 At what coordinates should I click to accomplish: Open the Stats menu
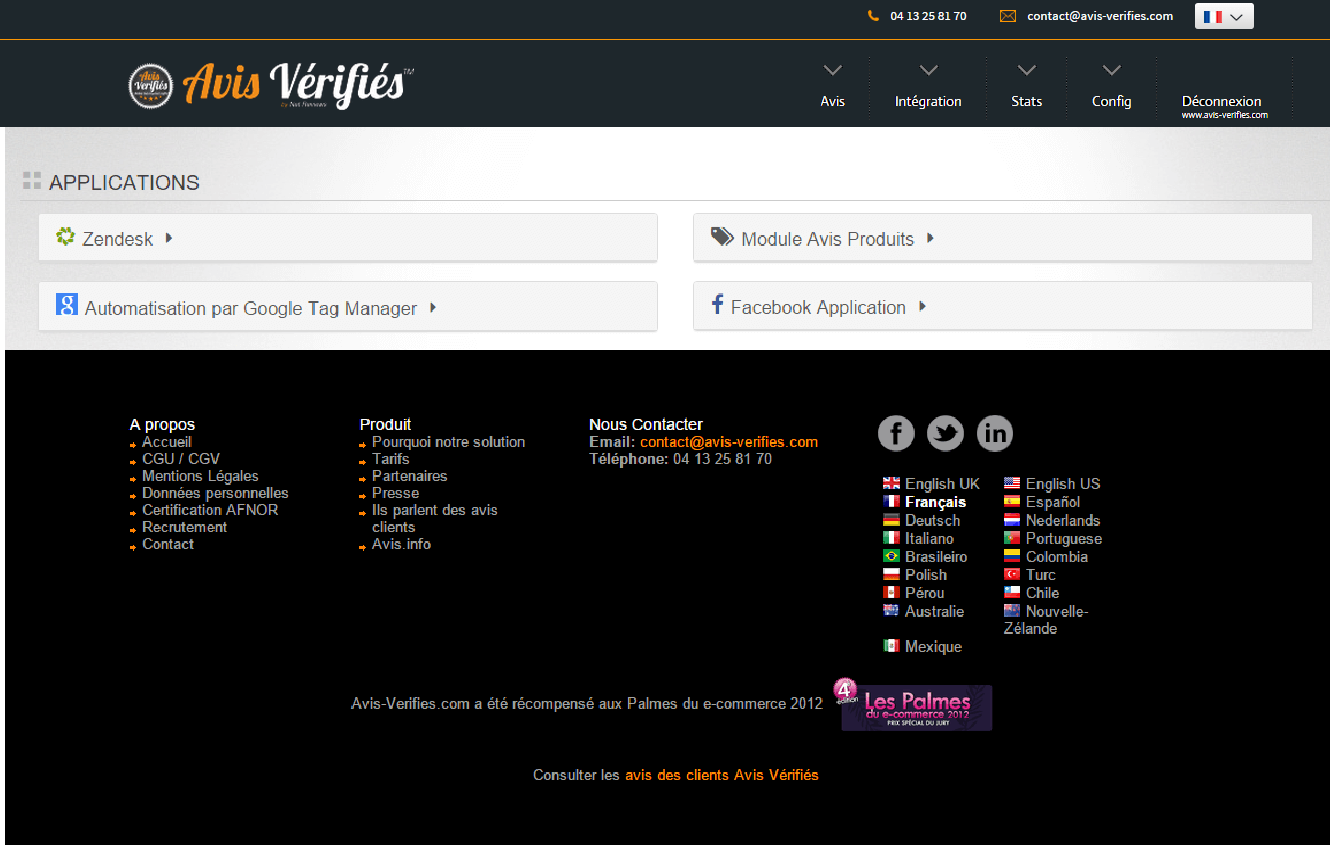click(x=1026, y=101)
